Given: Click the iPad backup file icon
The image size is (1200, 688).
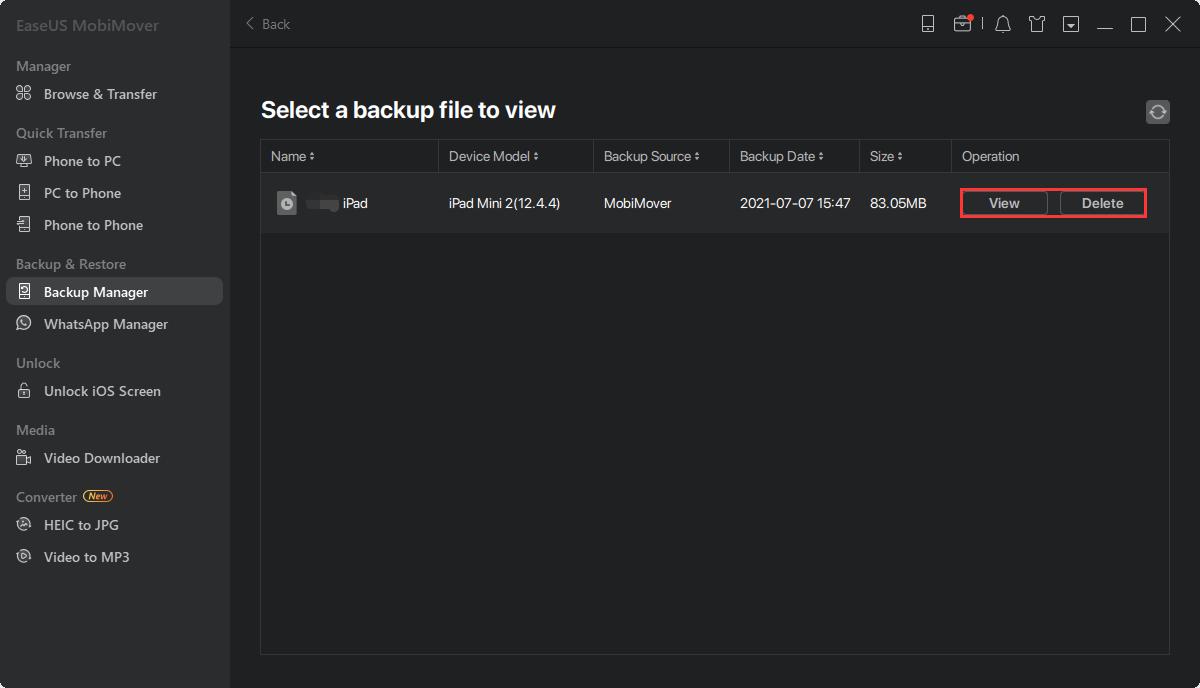Looking at the screenshot, I should (287, 203).
